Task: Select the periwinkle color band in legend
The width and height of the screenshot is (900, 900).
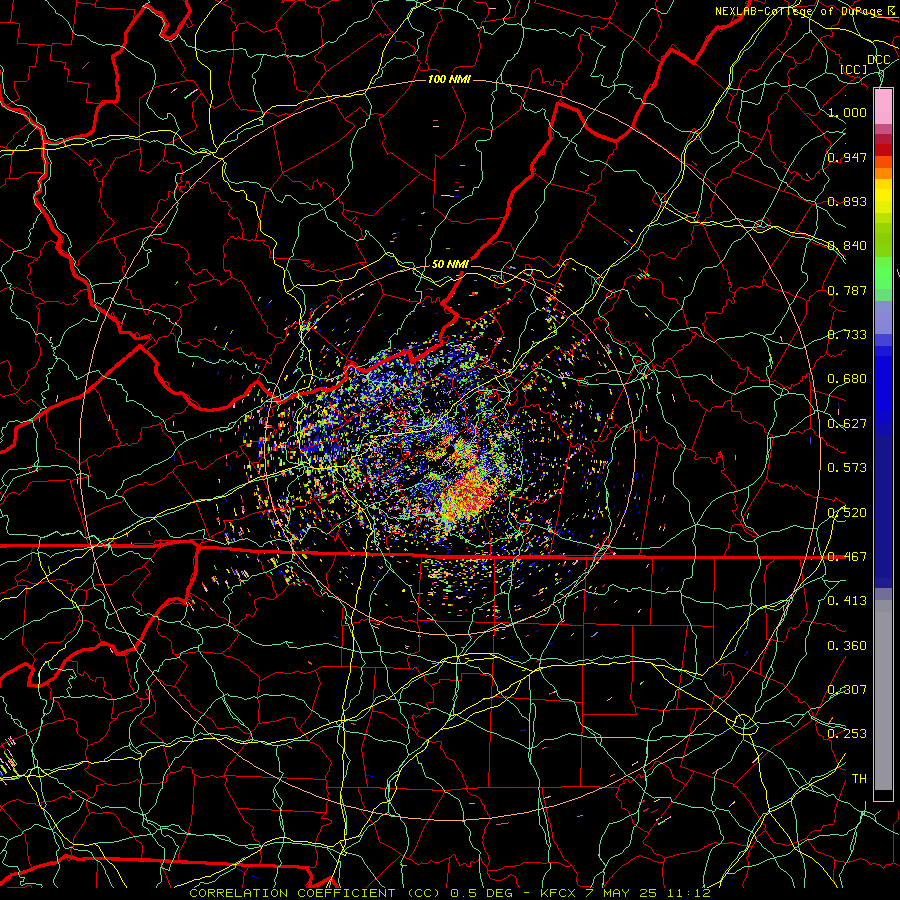Action: coord(883,317)
